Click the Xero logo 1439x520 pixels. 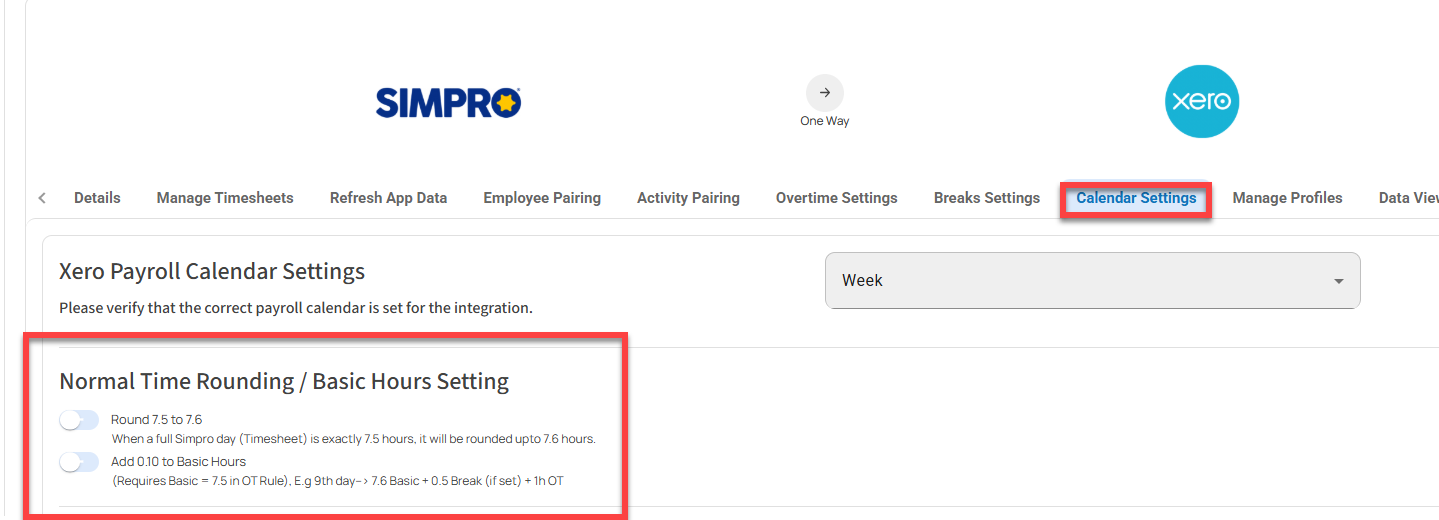coord(1202,101)
